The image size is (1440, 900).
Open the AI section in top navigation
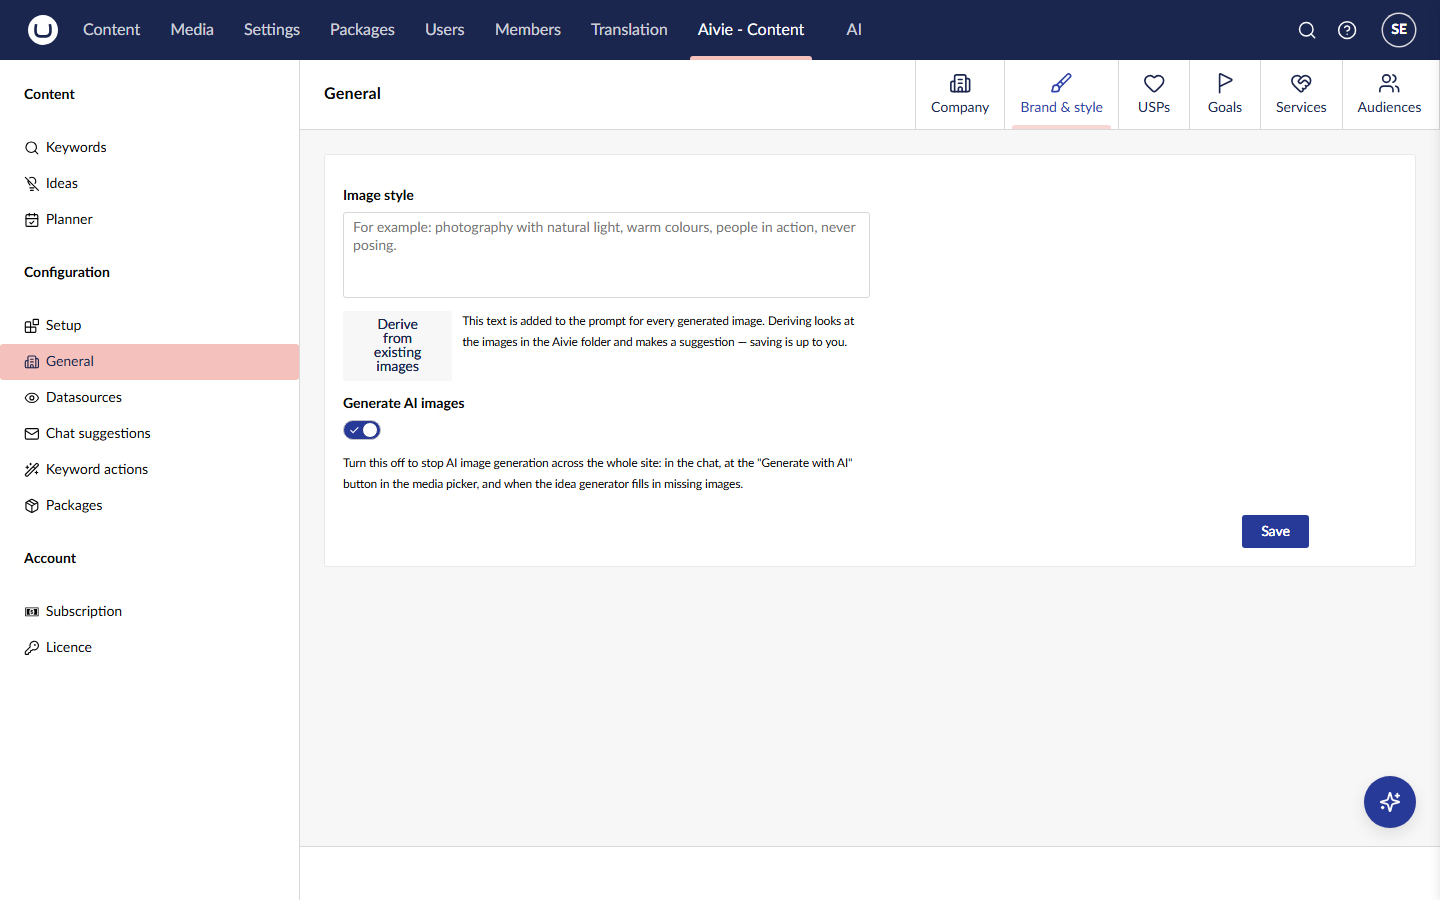click(x=854, y=30)
